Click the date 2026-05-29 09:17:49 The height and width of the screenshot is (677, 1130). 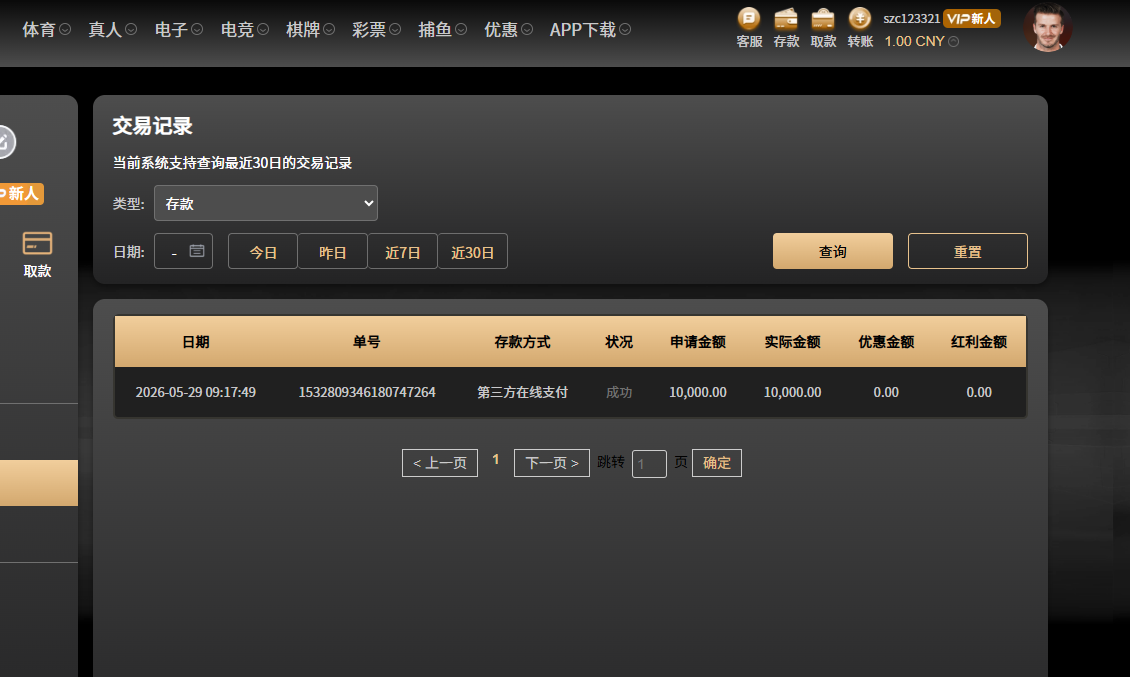195,392
